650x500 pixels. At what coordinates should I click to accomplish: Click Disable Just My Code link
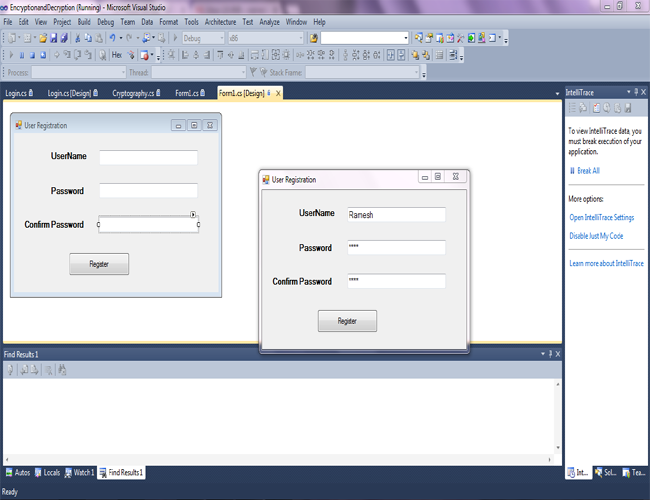596,236
